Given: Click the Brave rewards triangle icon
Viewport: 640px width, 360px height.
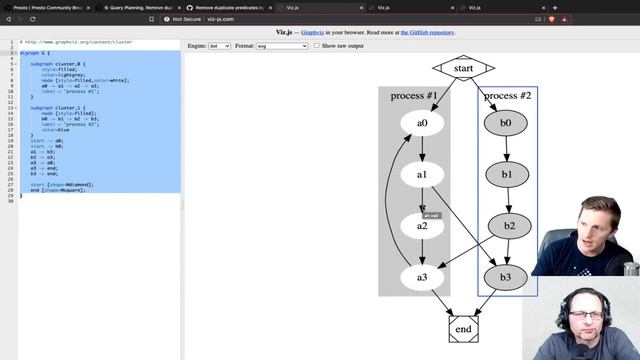Looking at the screenshot, I should (x=564, y=19).
